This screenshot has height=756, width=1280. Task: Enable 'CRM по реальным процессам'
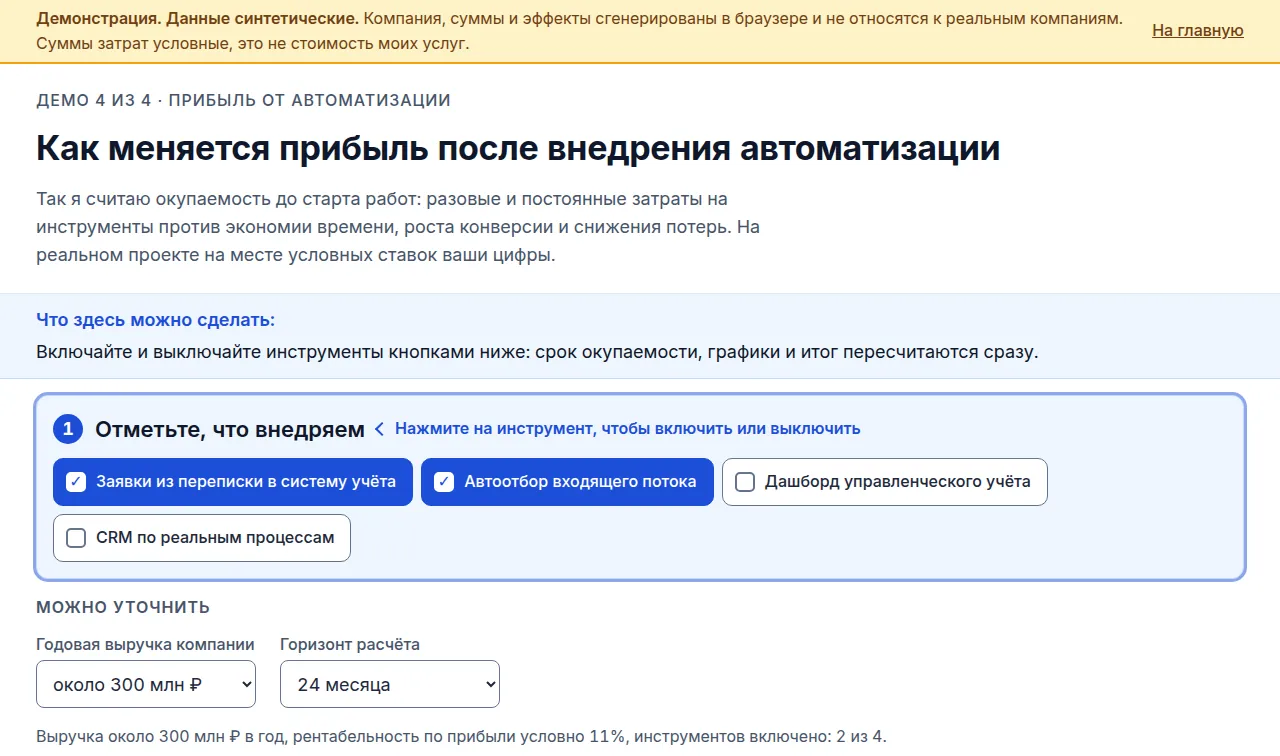[202, 538]
